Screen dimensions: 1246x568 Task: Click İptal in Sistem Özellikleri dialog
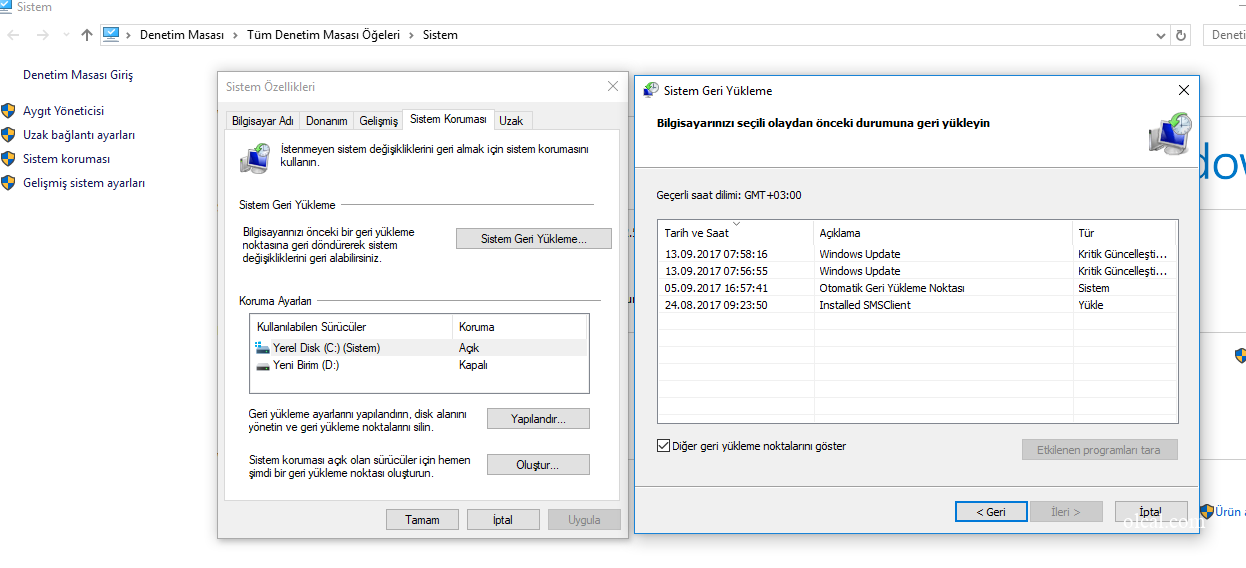503,520
